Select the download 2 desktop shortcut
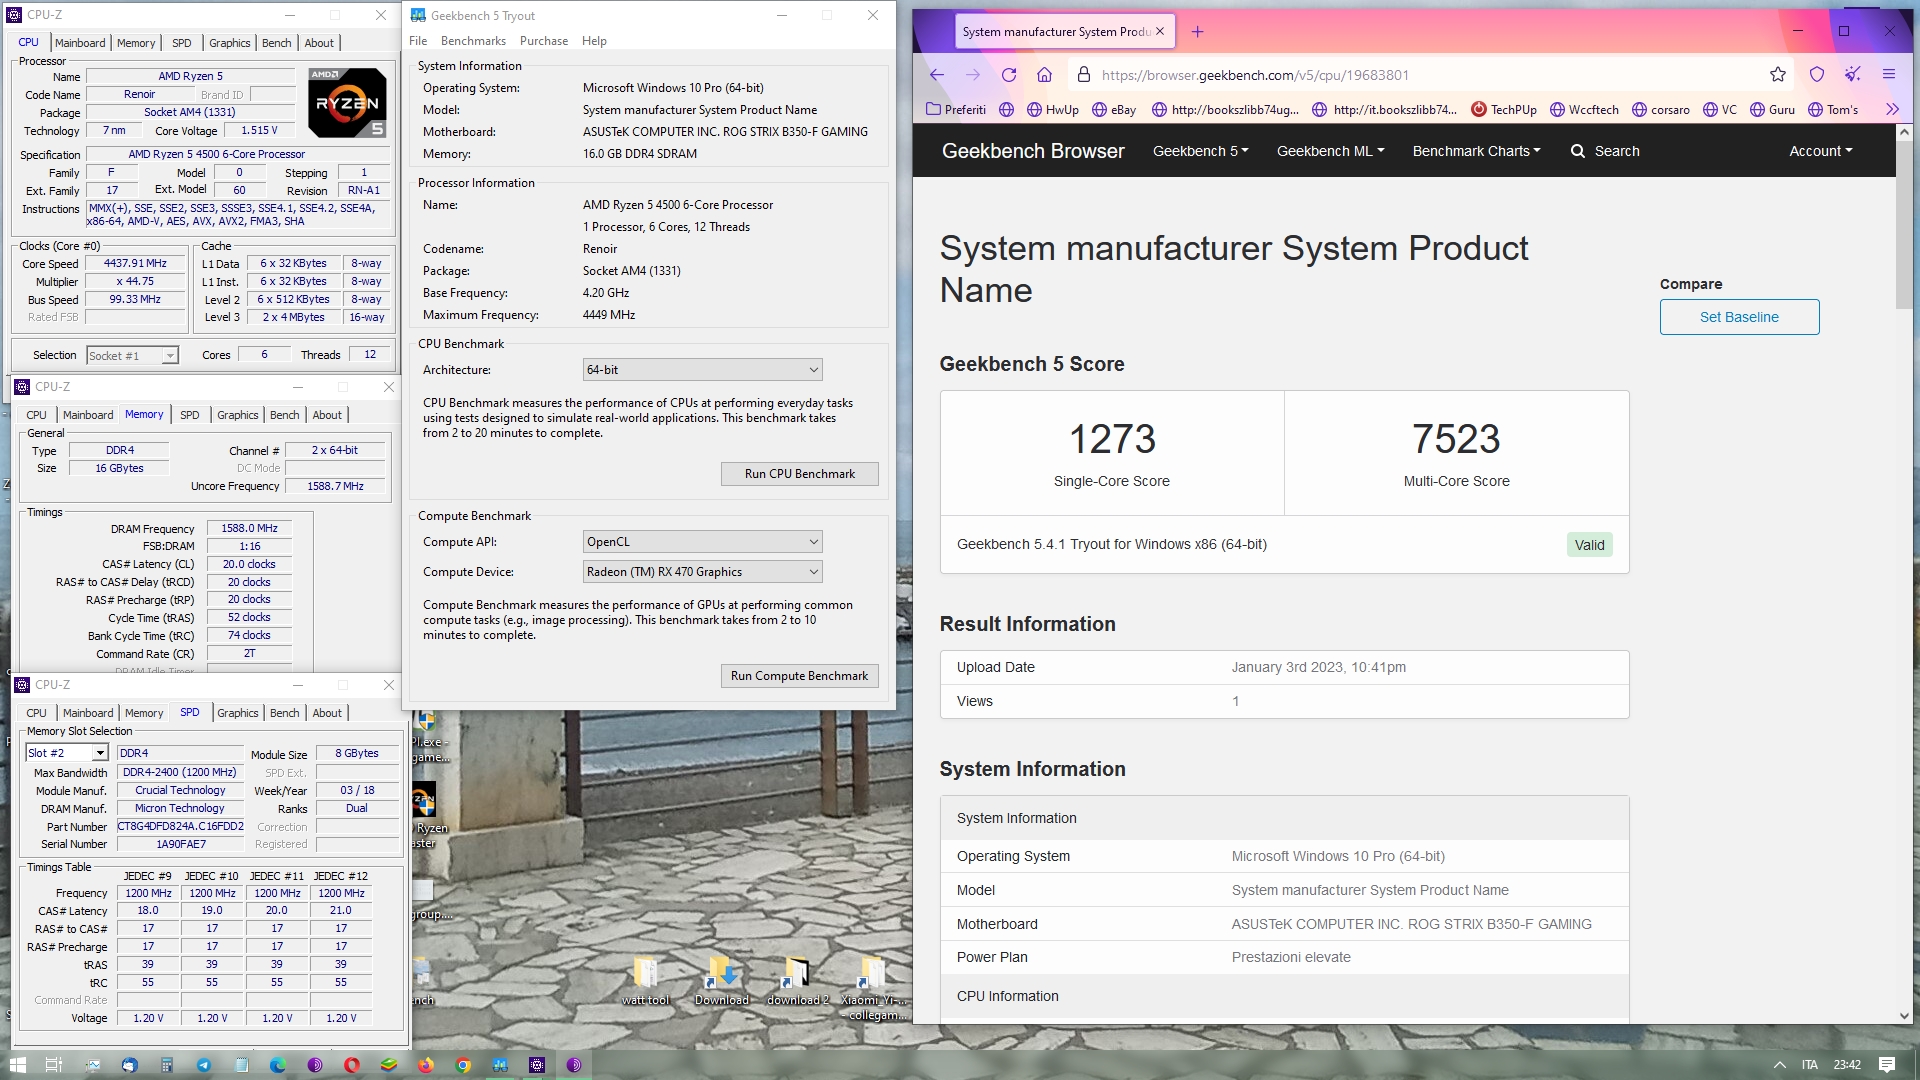 click(797, 981)
